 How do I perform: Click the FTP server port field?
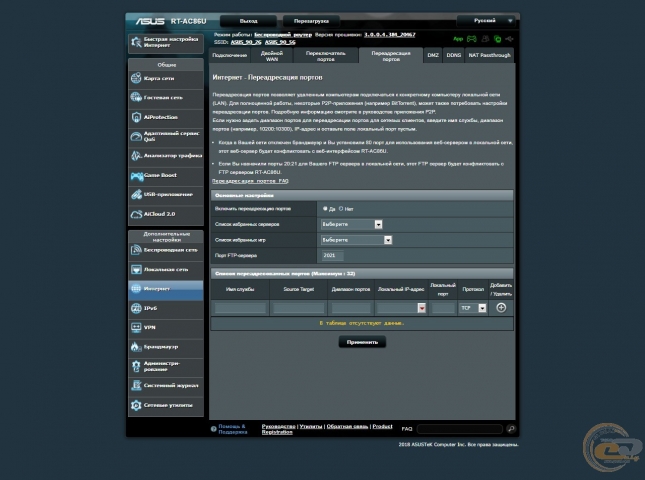pyautogui.click(x=332, y=255)
